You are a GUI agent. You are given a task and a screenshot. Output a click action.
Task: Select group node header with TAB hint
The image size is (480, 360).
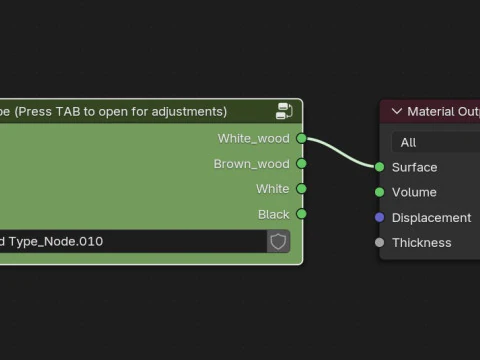tap(151, 111)
